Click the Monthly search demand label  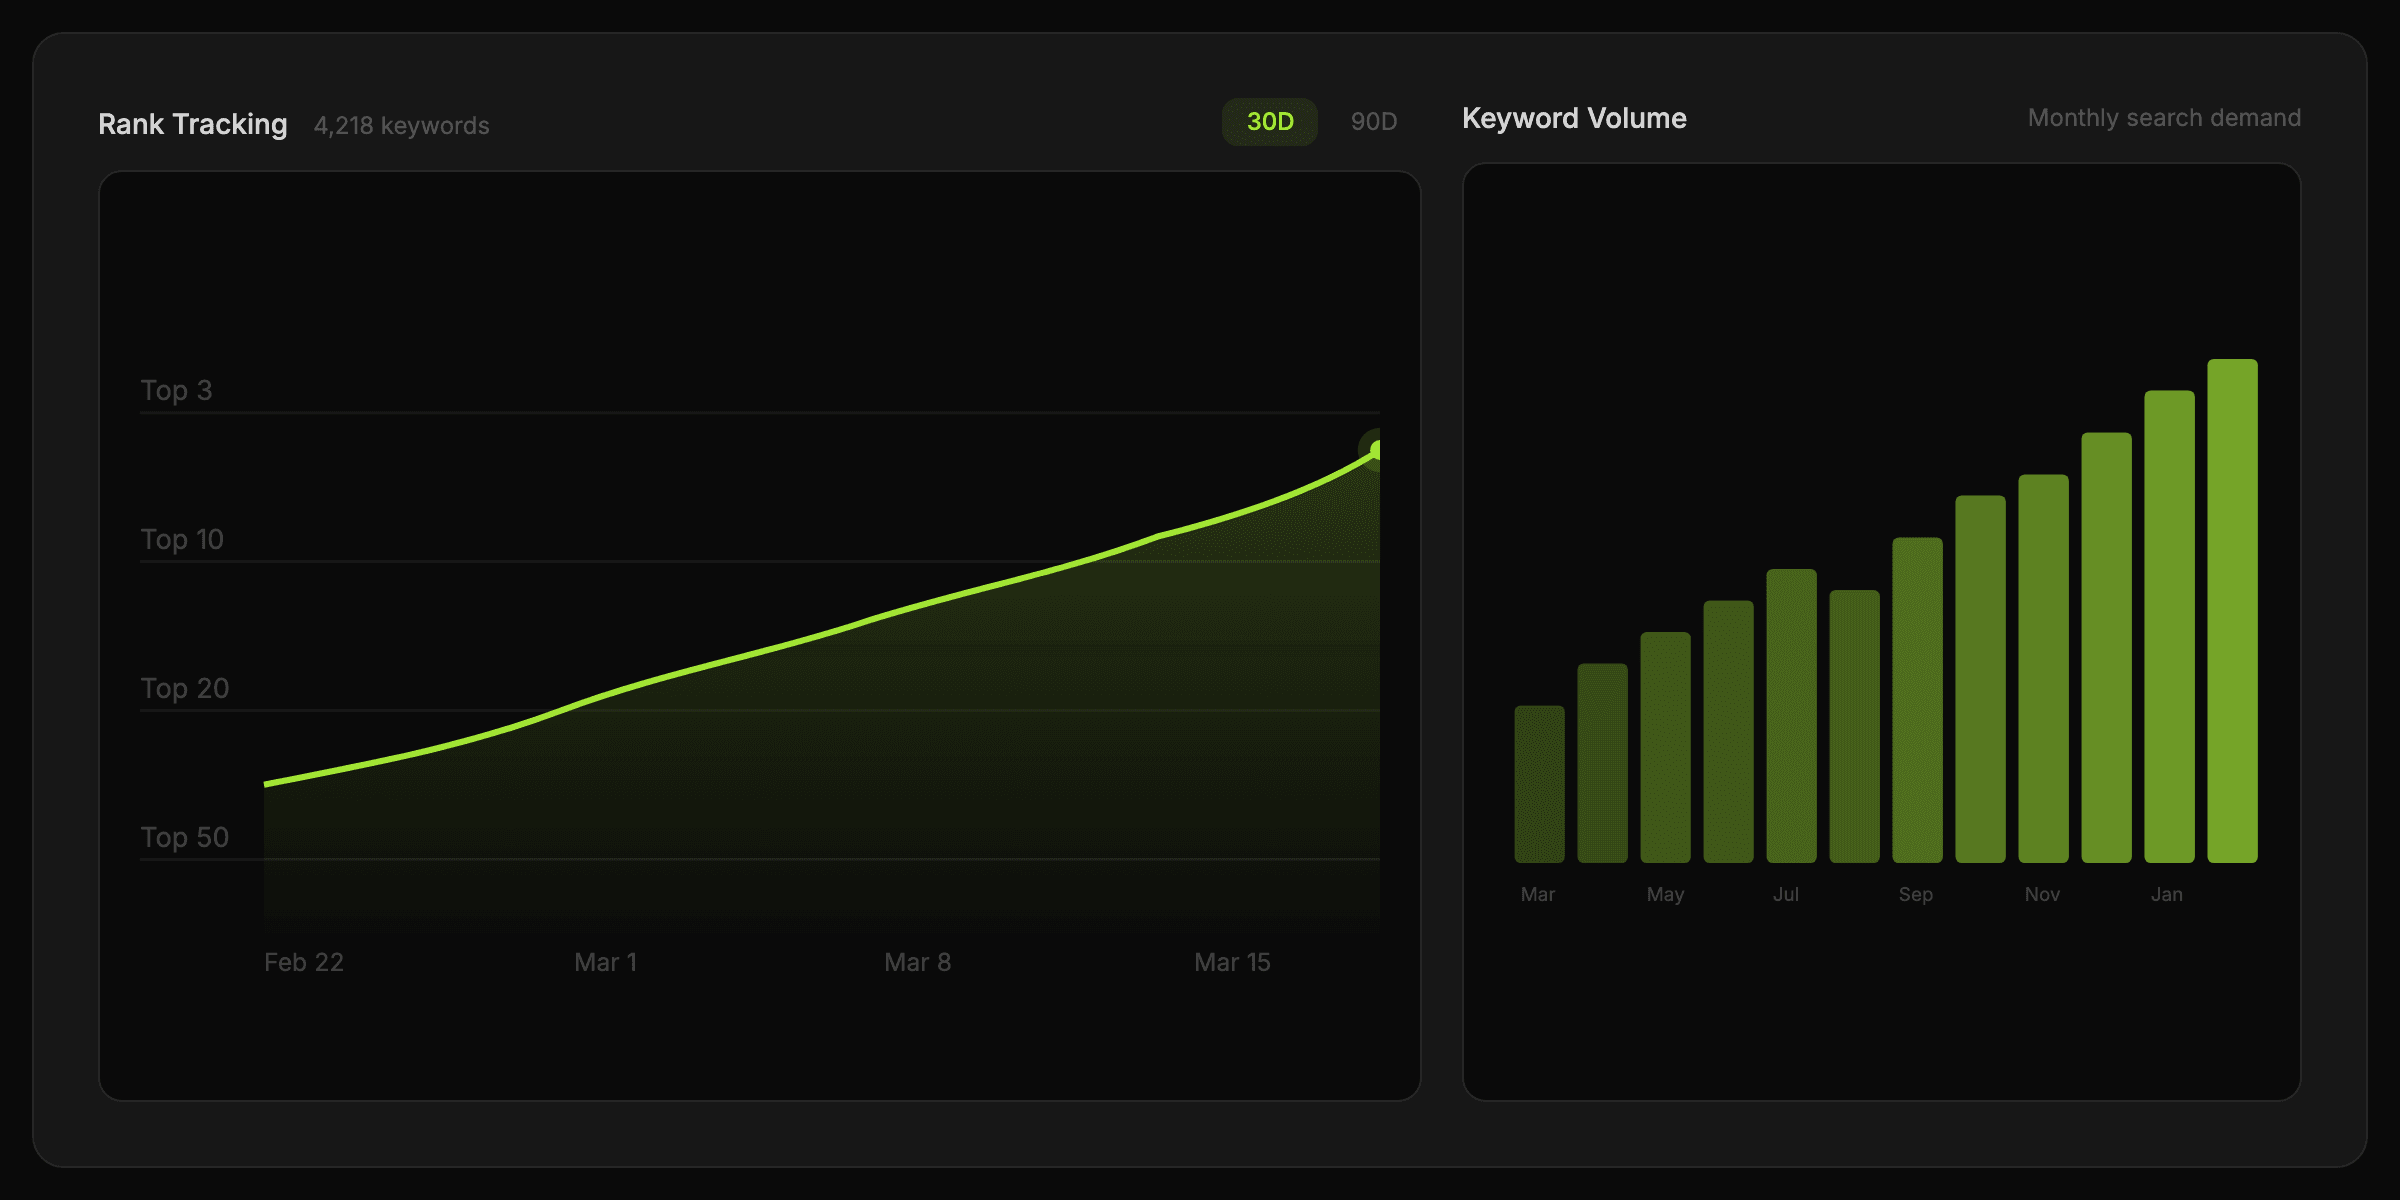pyautogui.click(x=2163, y=117)
